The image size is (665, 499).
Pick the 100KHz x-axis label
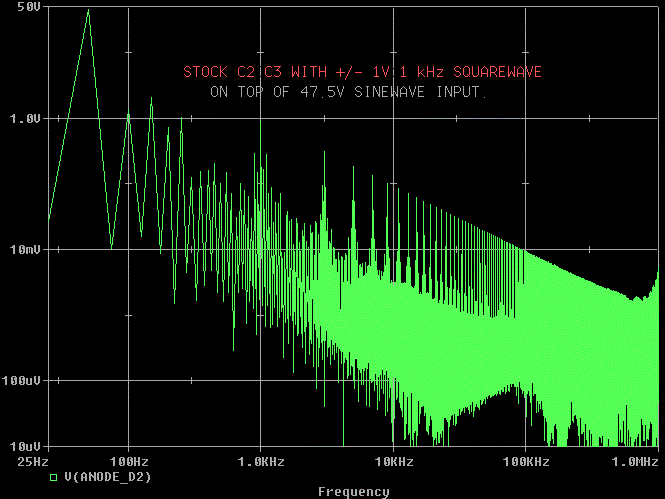pyautogui.click(x=525, y=462)
